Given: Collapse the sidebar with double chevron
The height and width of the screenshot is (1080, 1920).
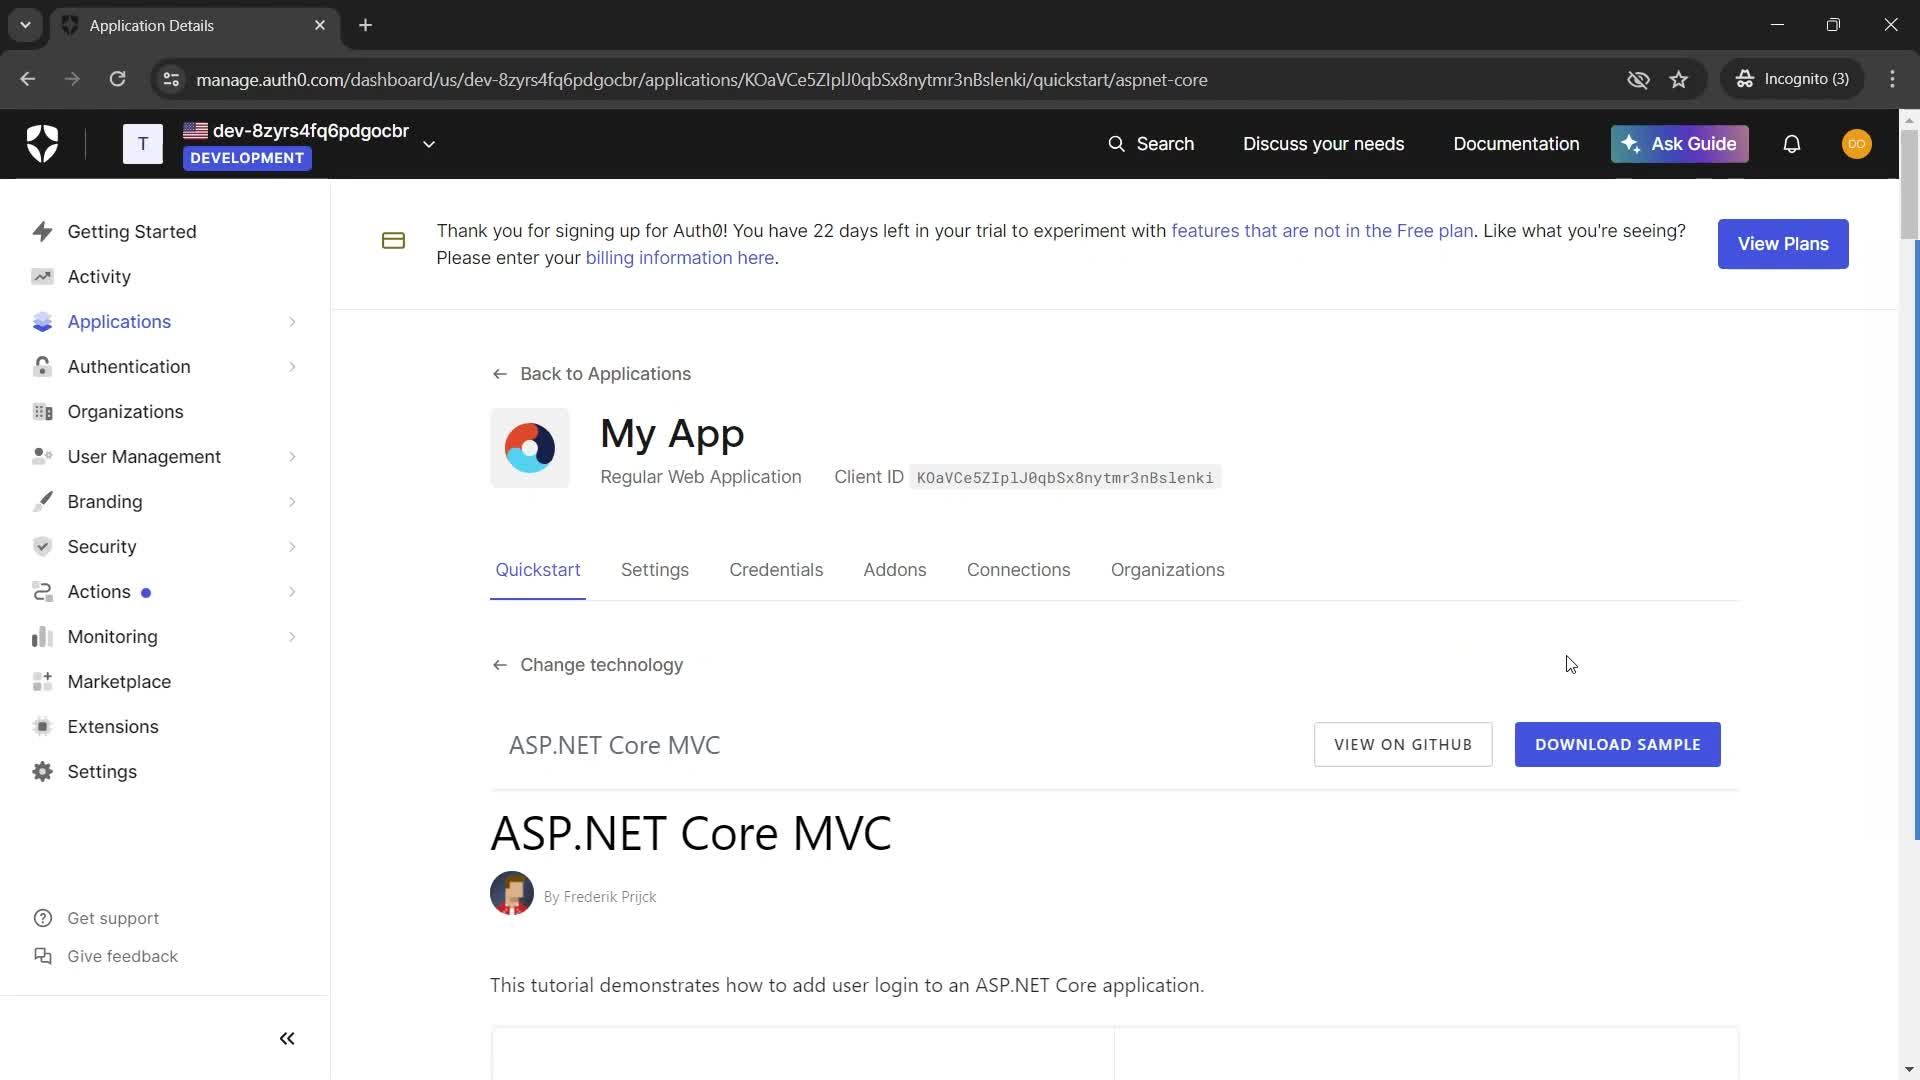Looking at the screenshot, I should pos(287,1039).
